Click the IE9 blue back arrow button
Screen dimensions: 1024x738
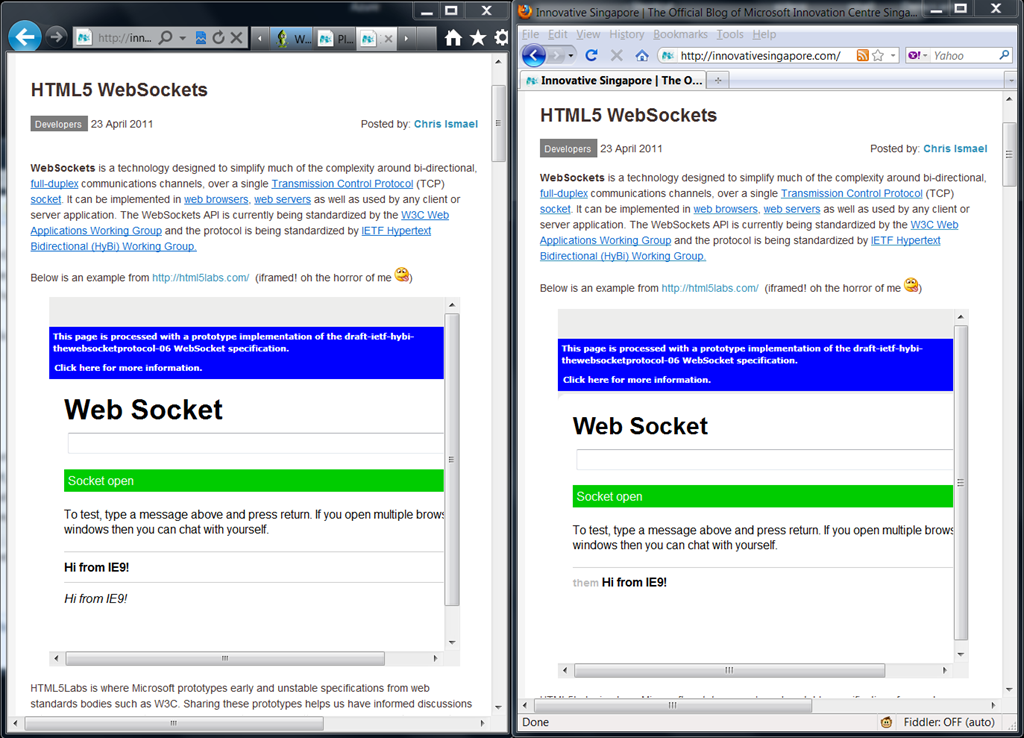click(24, 37)
